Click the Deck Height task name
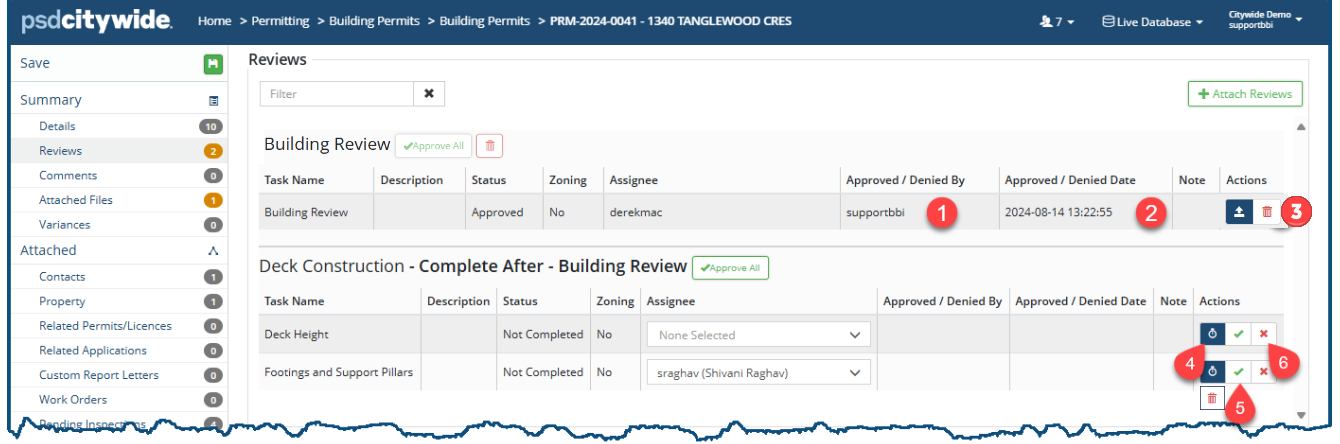The image size is (1340, 444). 296,334
